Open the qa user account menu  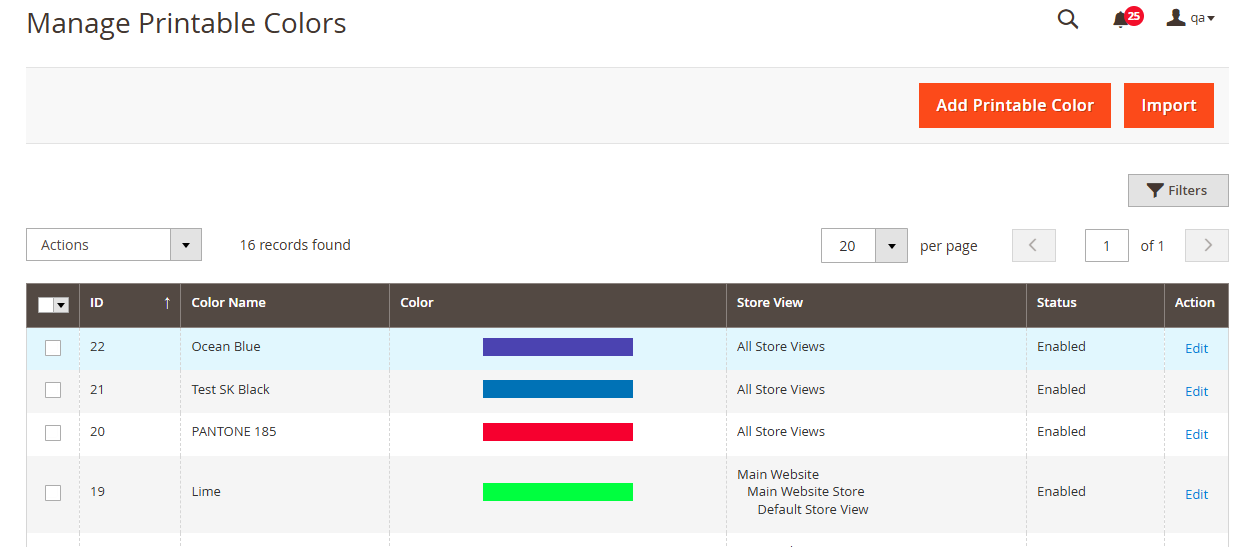1190,18
